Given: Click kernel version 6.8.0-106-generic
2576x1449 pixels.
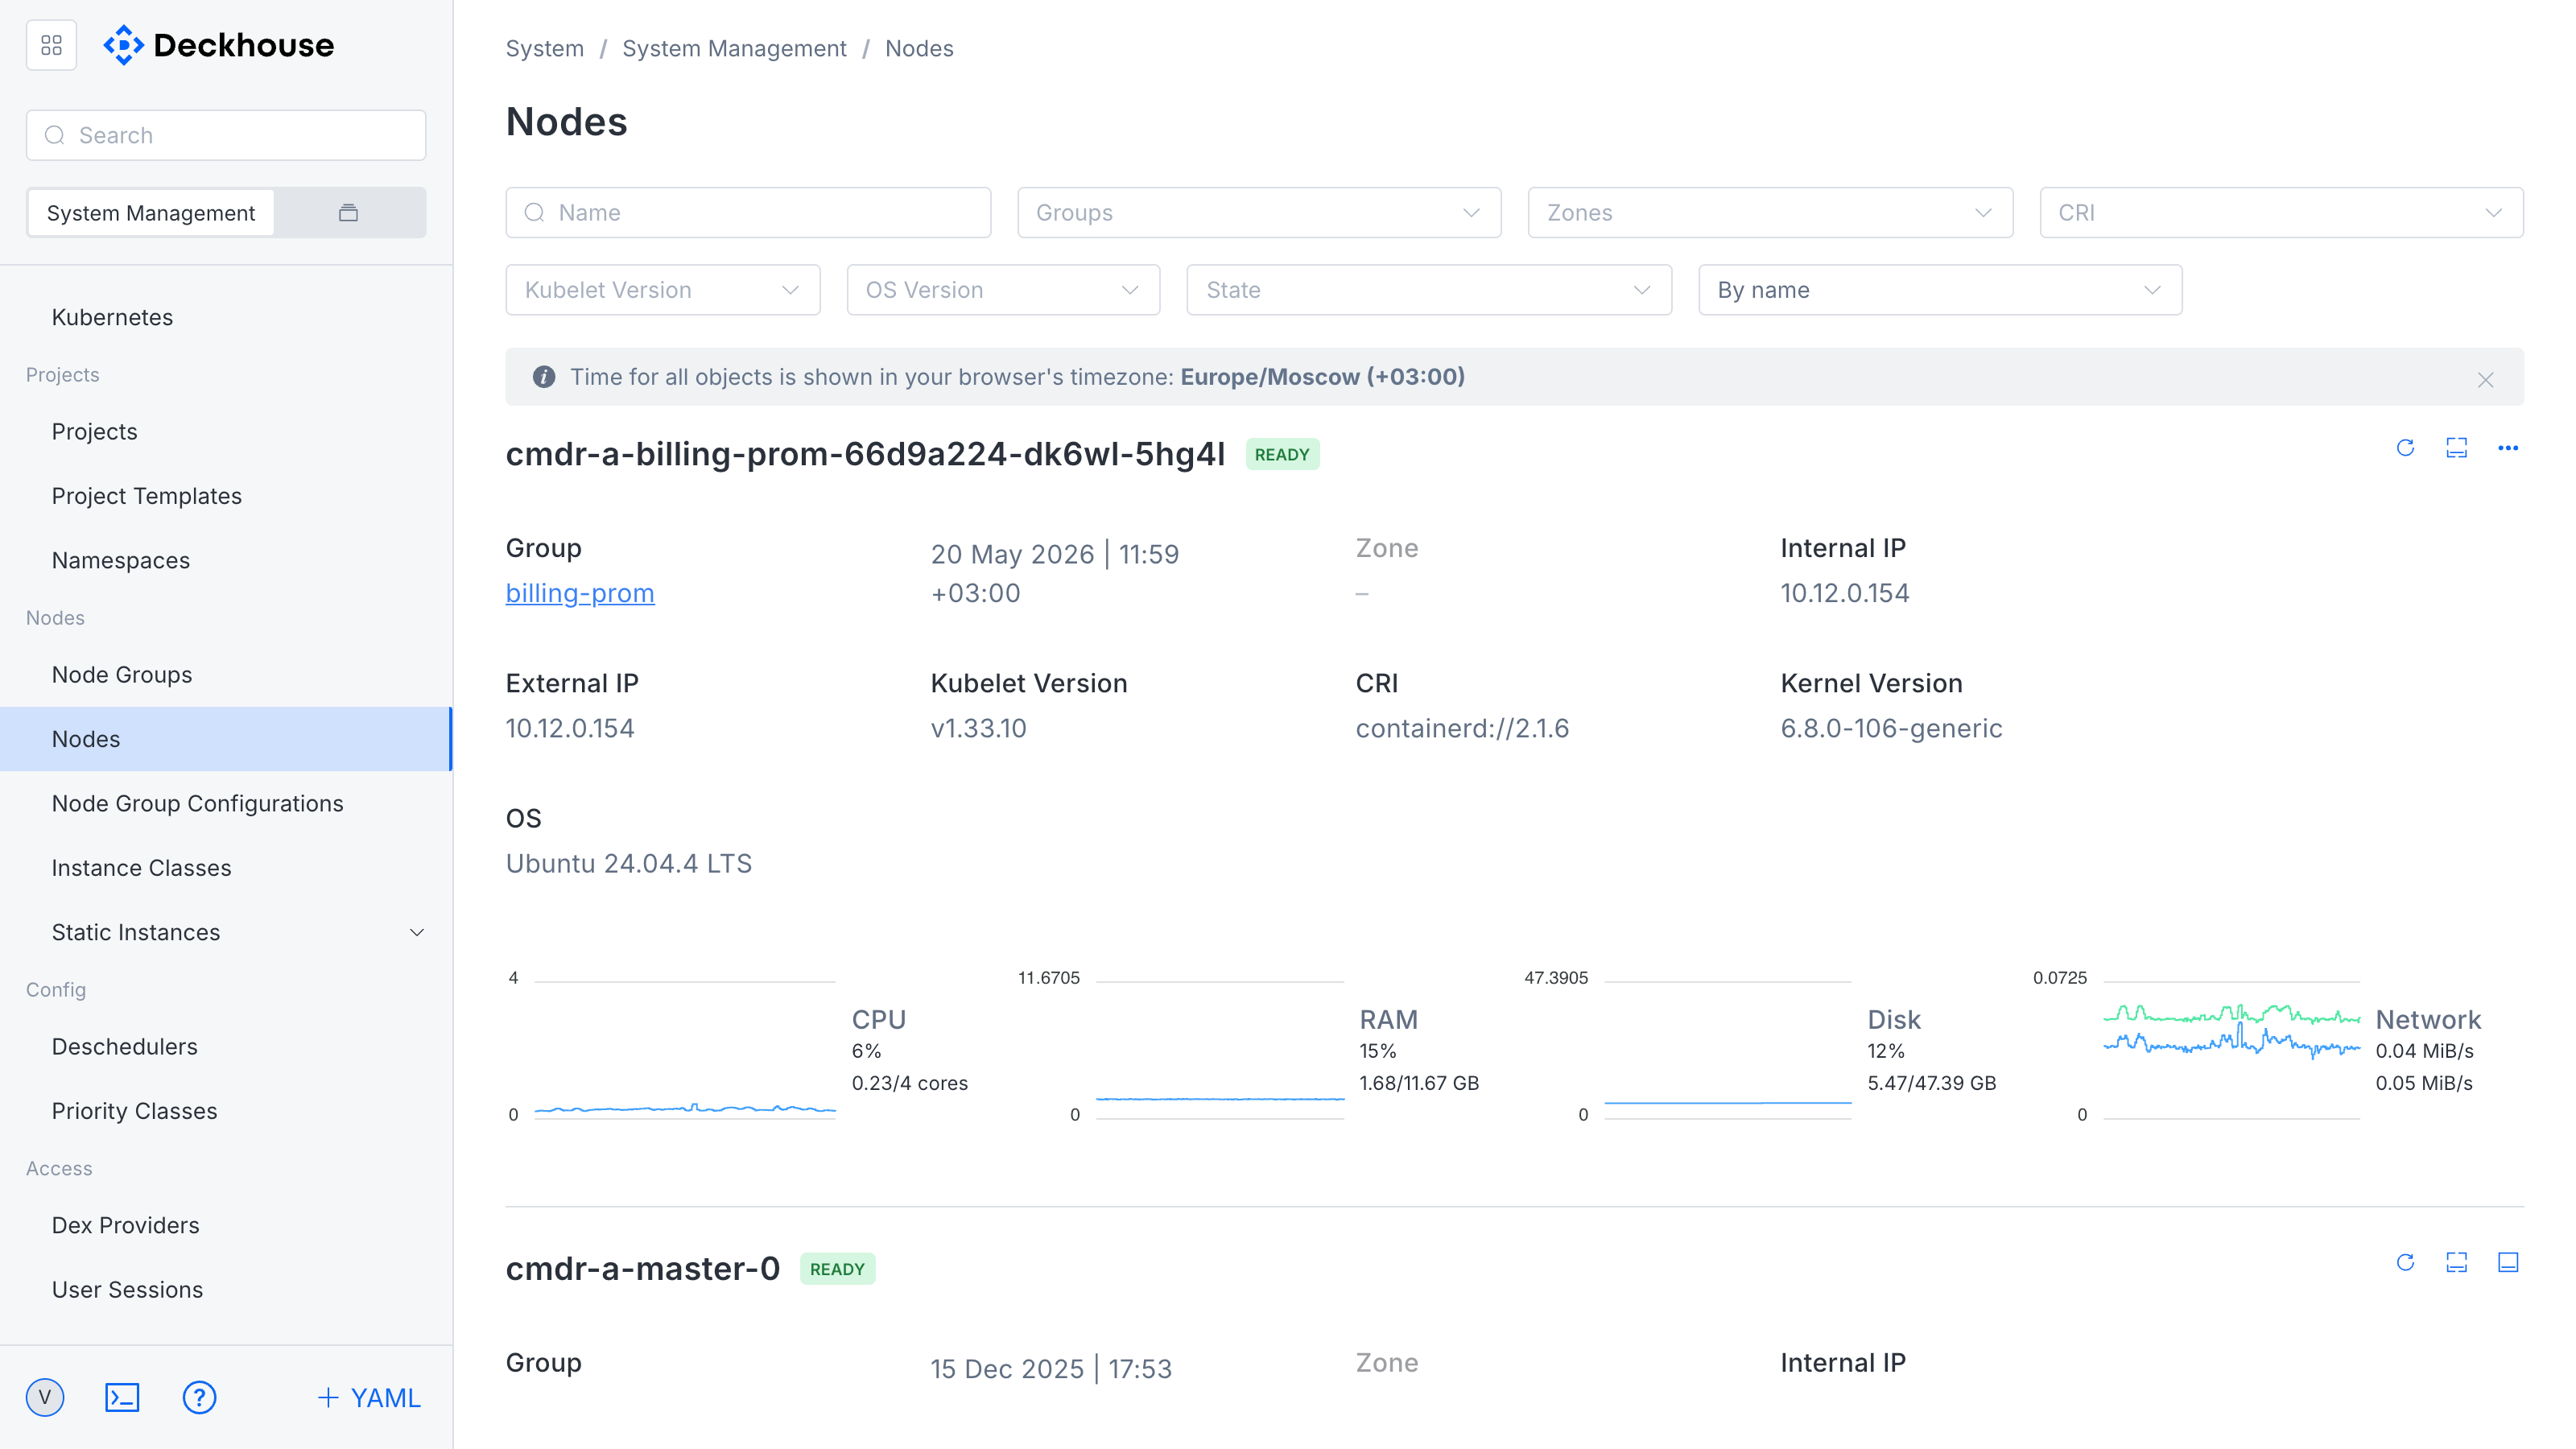Looking at the screenshot, I should click(1891, 728).
